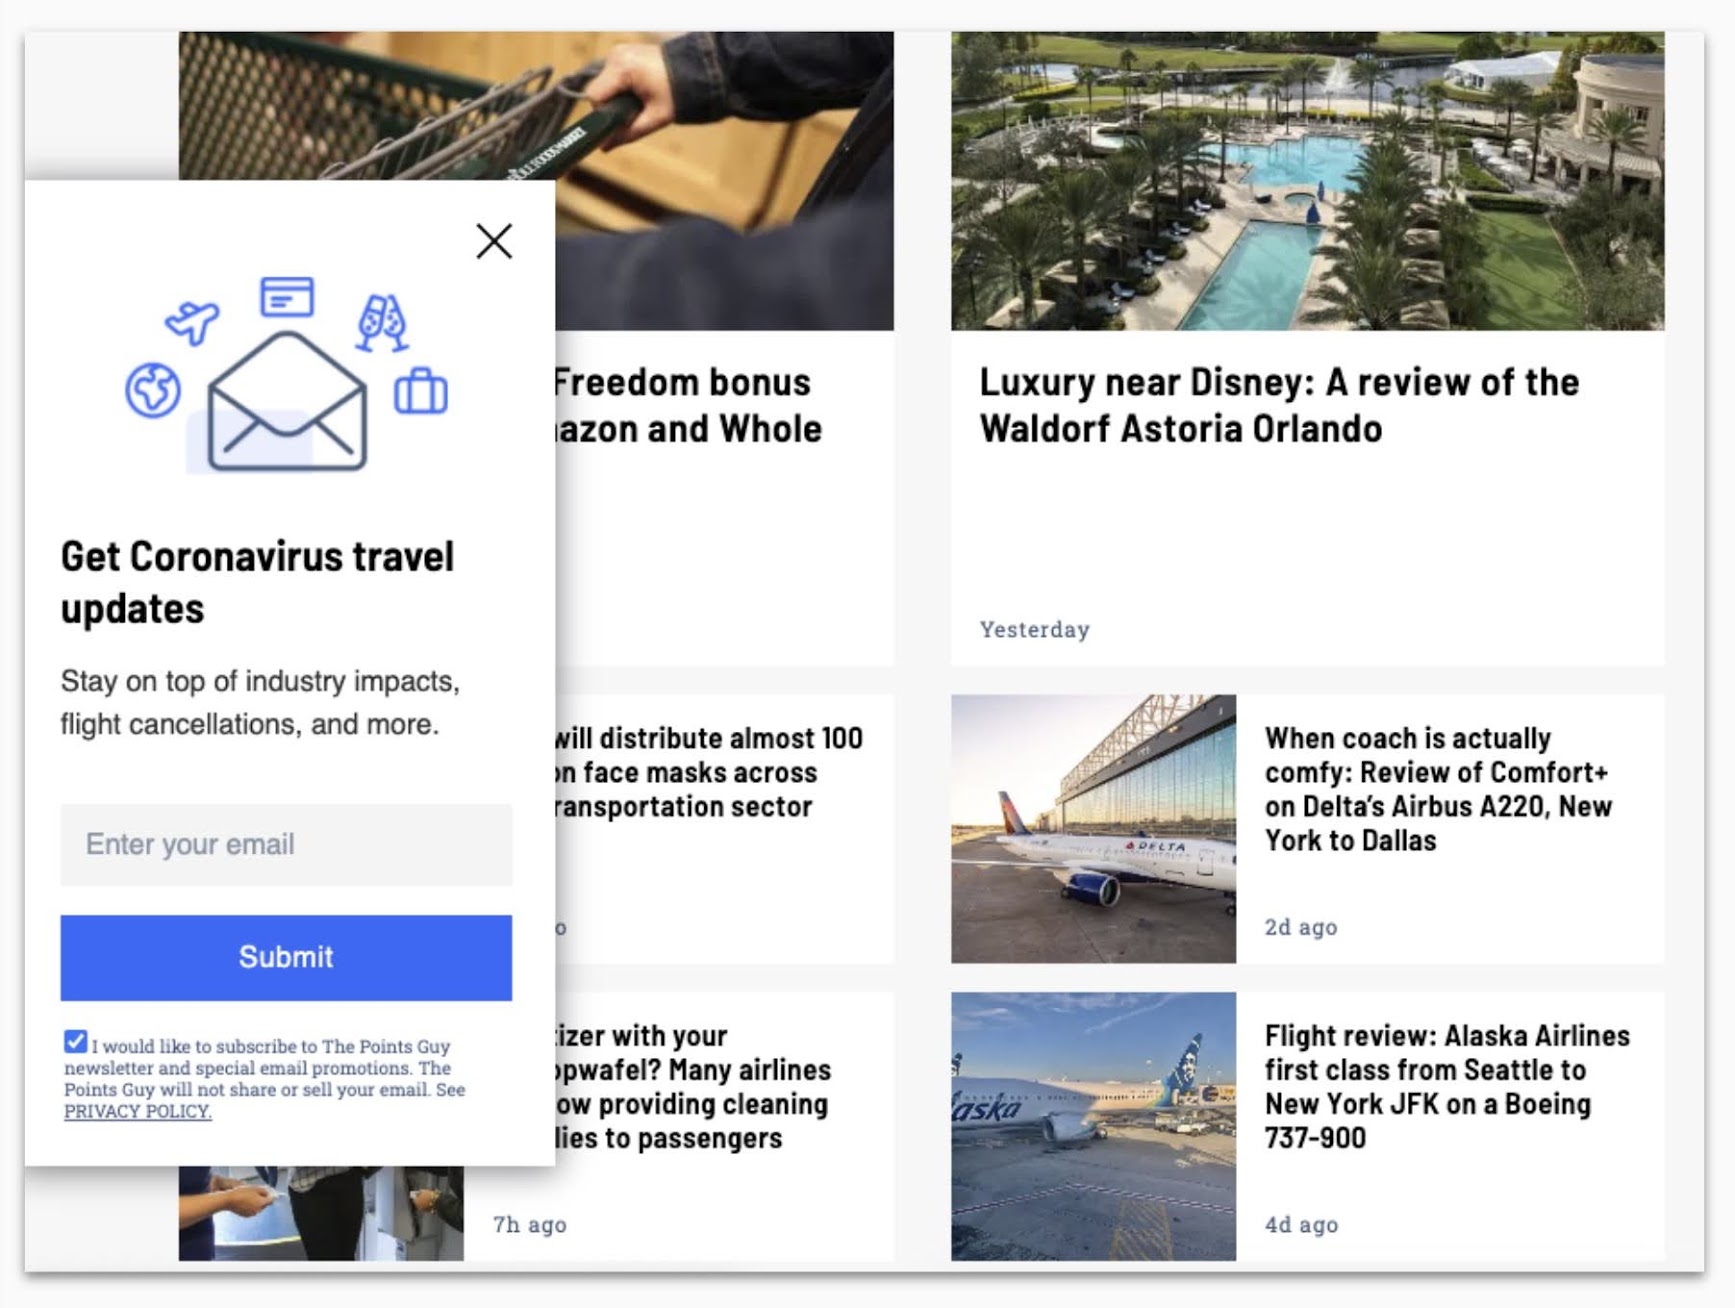
Task: Open the face masks transportation sector article
Action: click(x=709, y=772)
